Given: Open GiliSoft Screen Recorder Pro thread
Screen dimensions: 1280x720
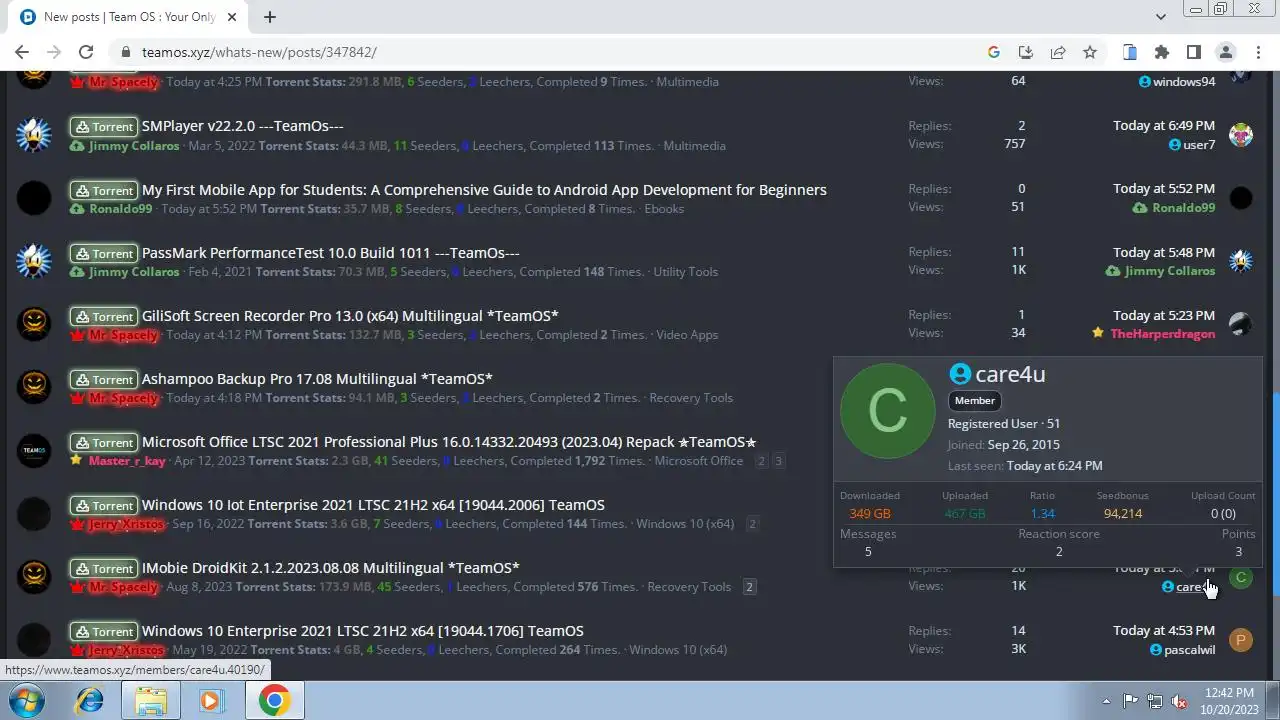Looking at the screenshot, I should 350,315.
